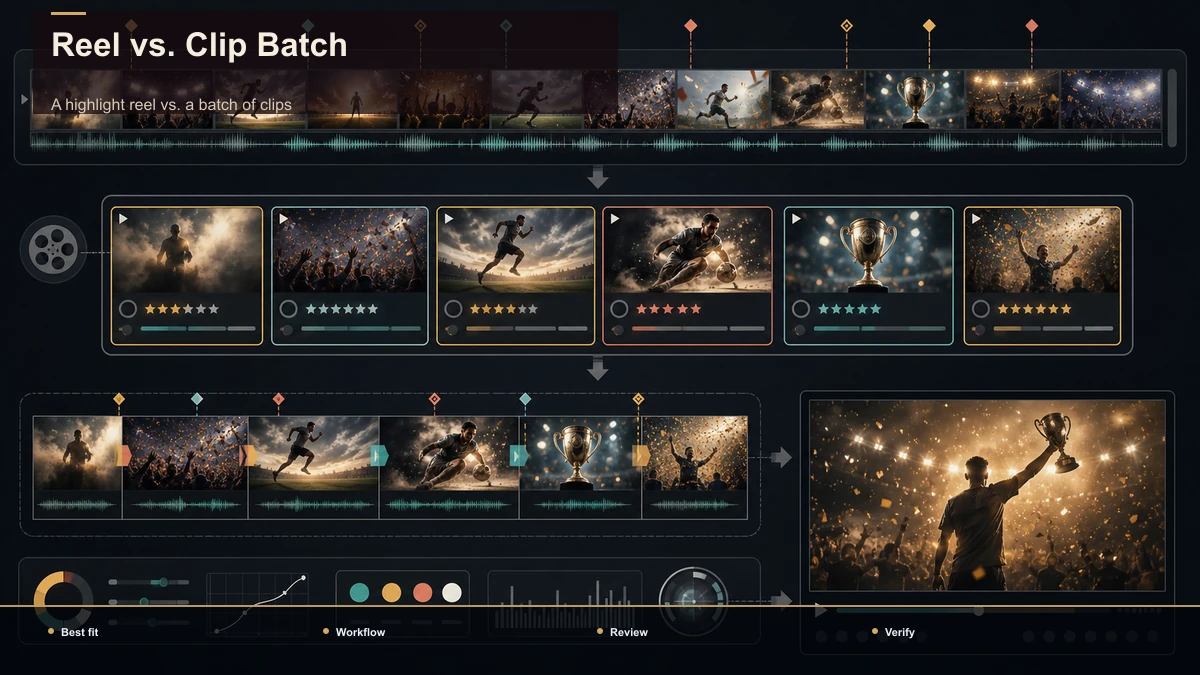Select the solid coral diamond marker above the reel running clip
This screenshot has width=1200, height=675.
pyautogui.click(x=278, y=399)
